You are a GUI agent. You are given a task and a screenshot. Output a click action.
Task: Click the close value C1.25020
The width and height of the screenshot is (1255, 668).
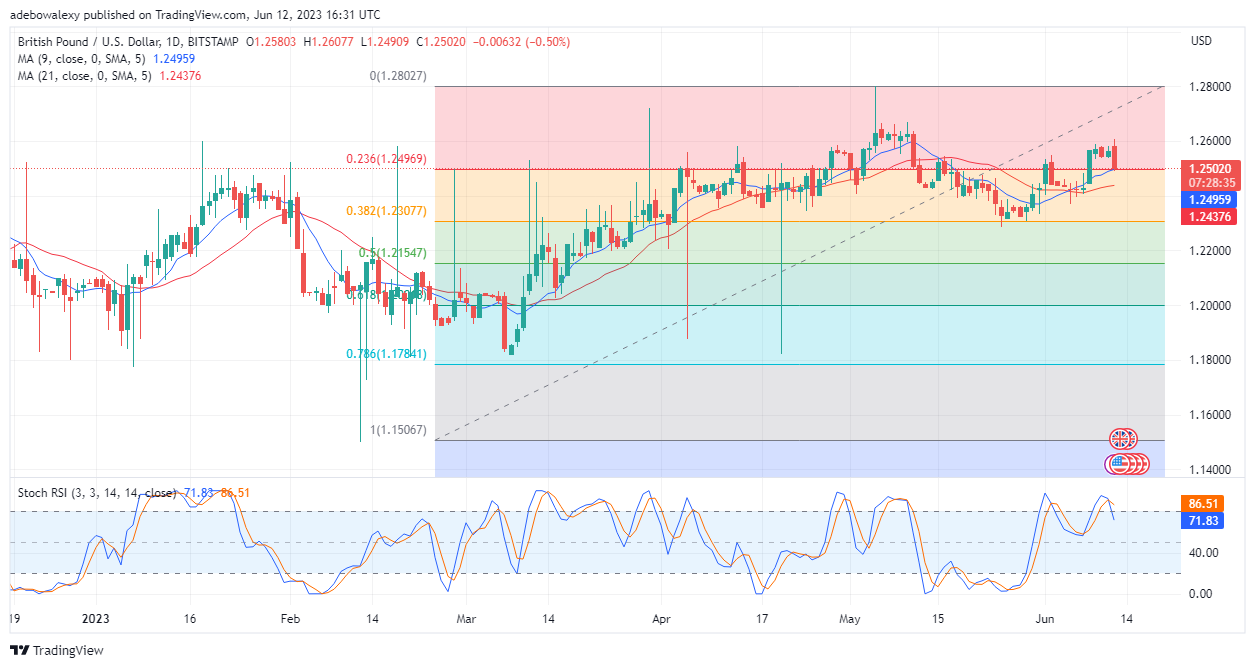[441, 42]
